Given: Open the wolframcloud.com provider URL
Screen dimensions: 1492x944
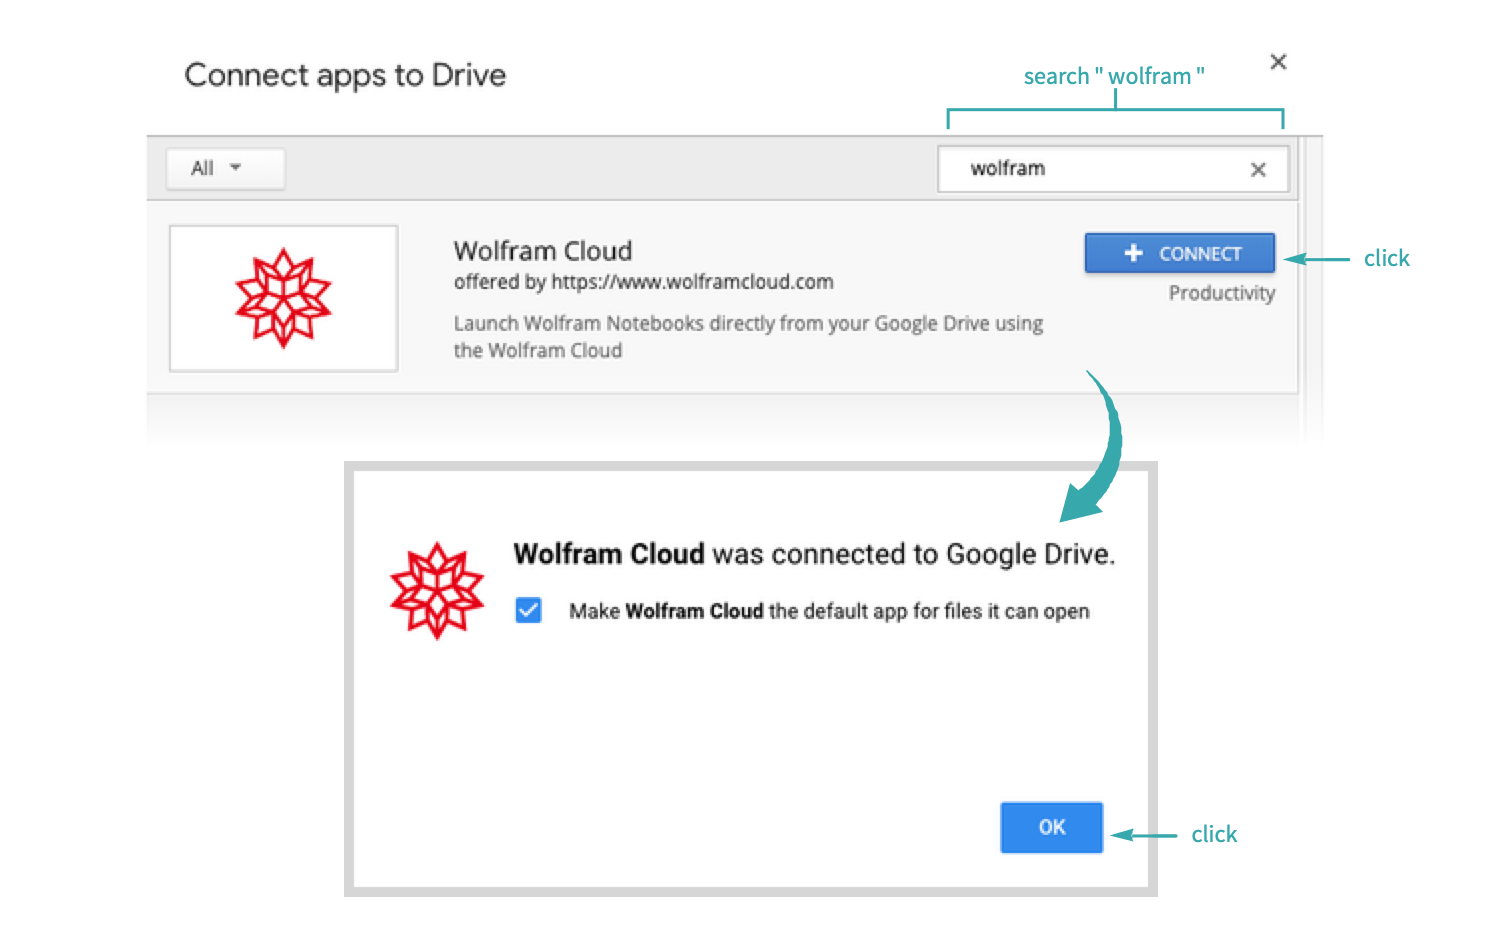Looking at the screenshot, I should point(692,282).
